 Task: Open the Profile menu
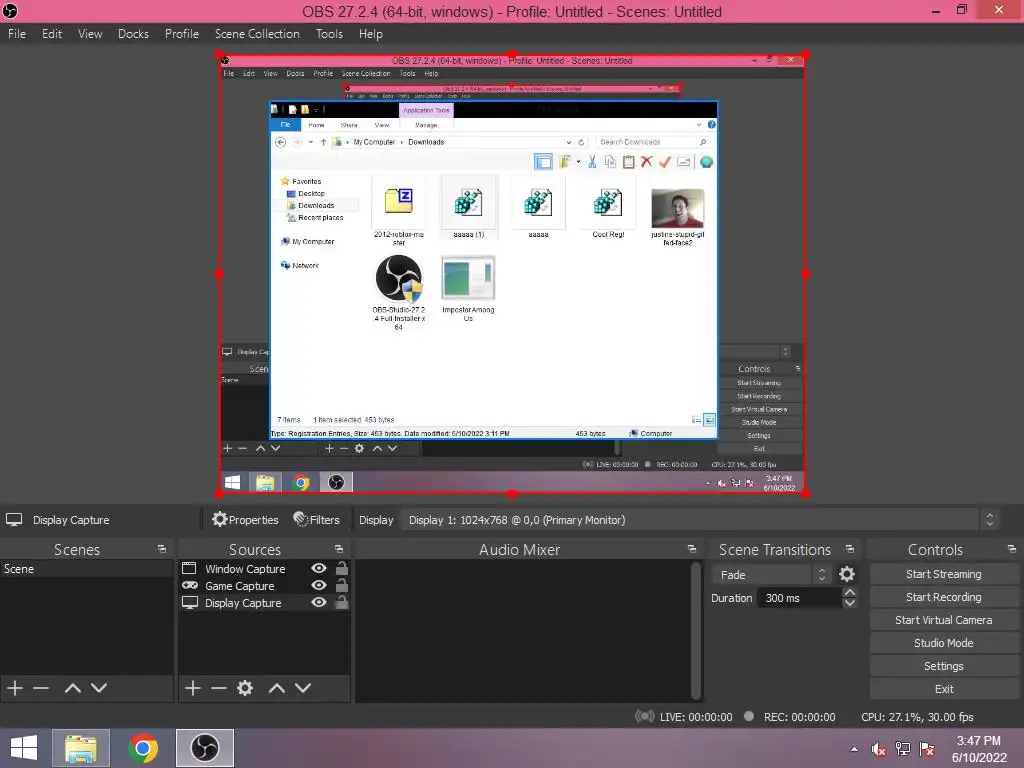tap(182, 33)
